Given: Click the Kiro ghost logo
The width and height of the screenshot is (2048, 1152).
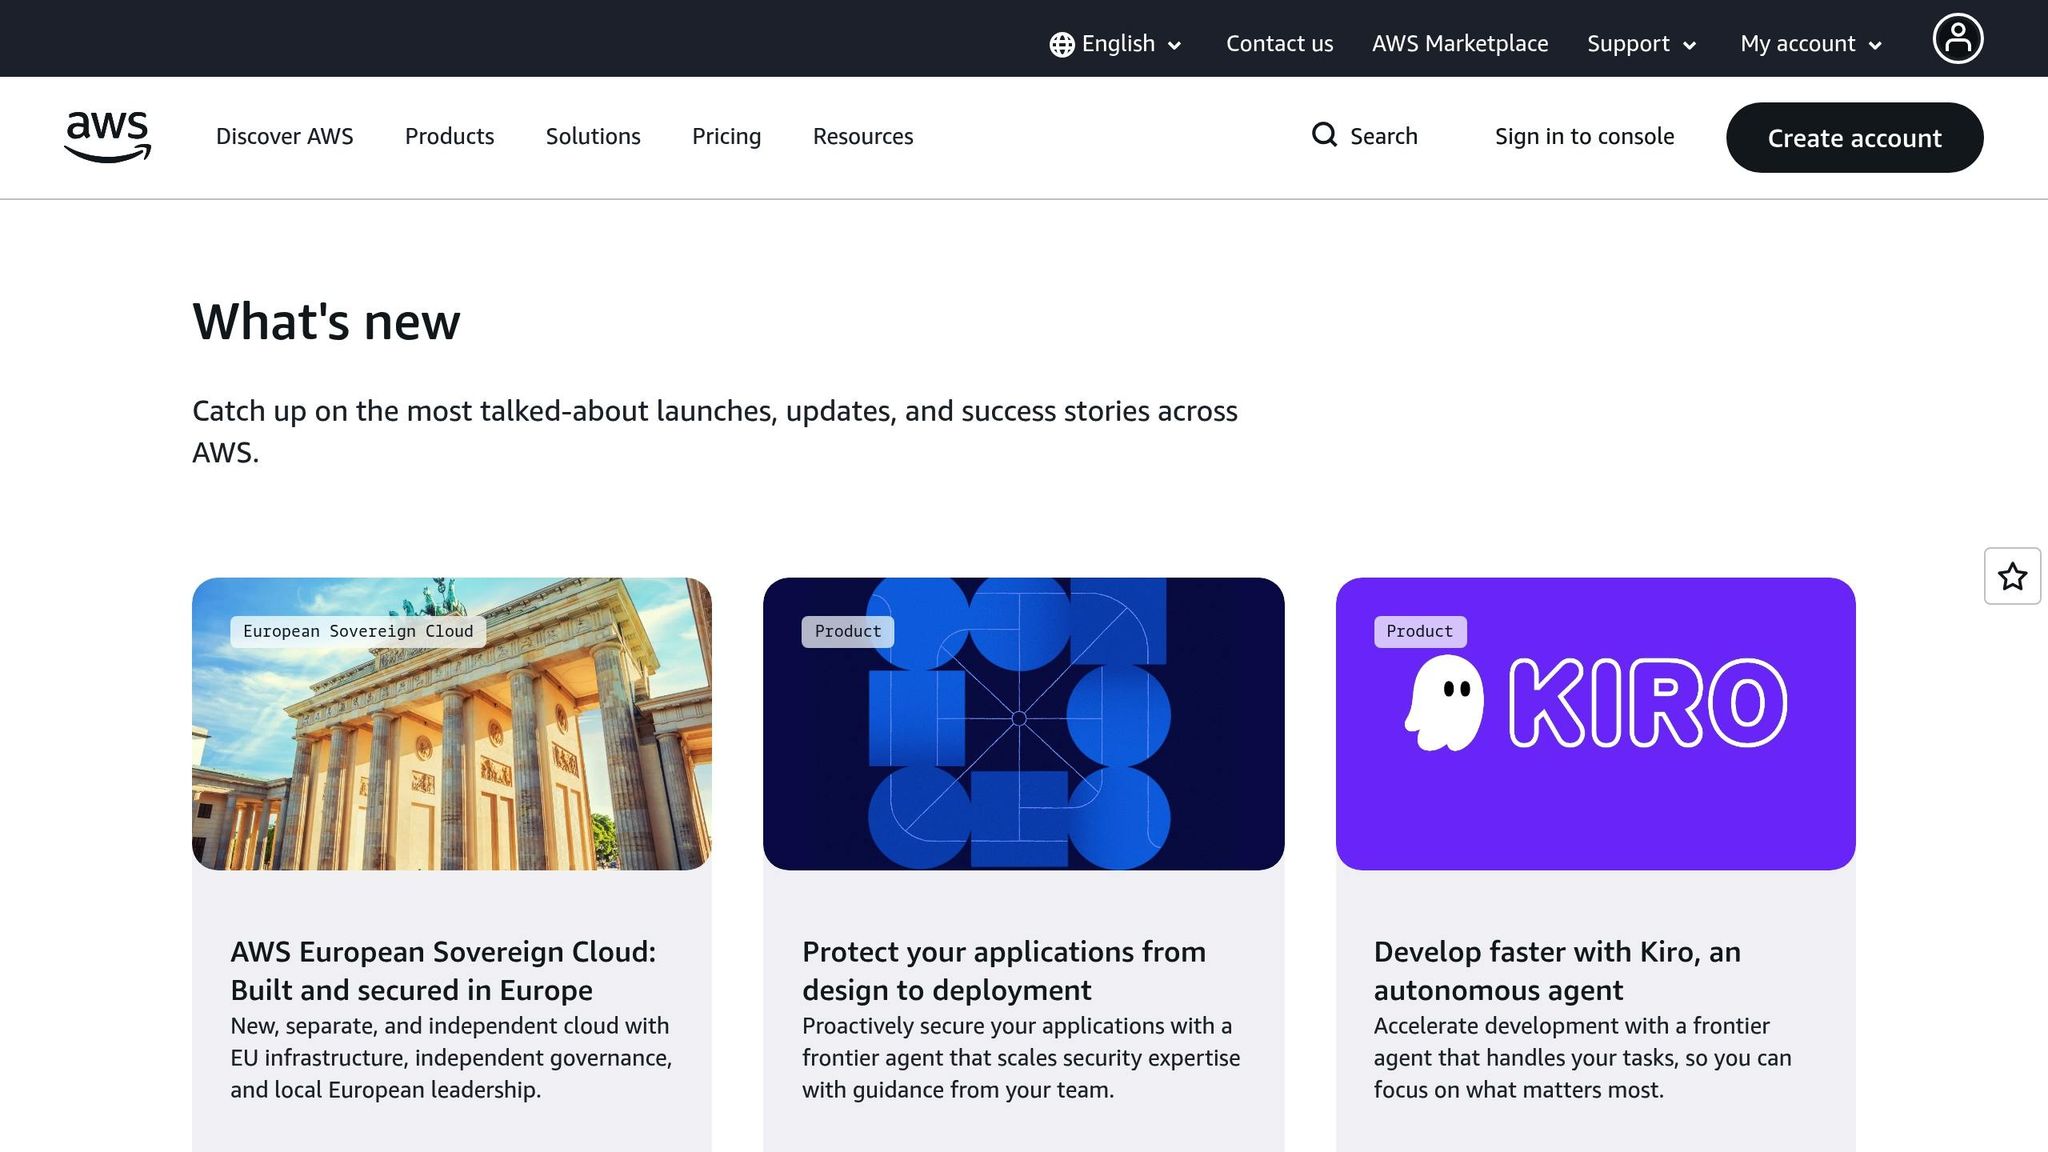Looking at the screenshot, I should click(x=1445, y=703).
